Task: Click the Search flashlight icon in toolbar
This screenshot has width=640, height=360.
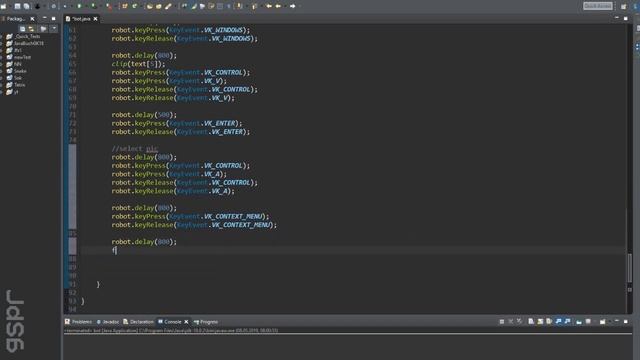Action: click(x=168, y=6)
